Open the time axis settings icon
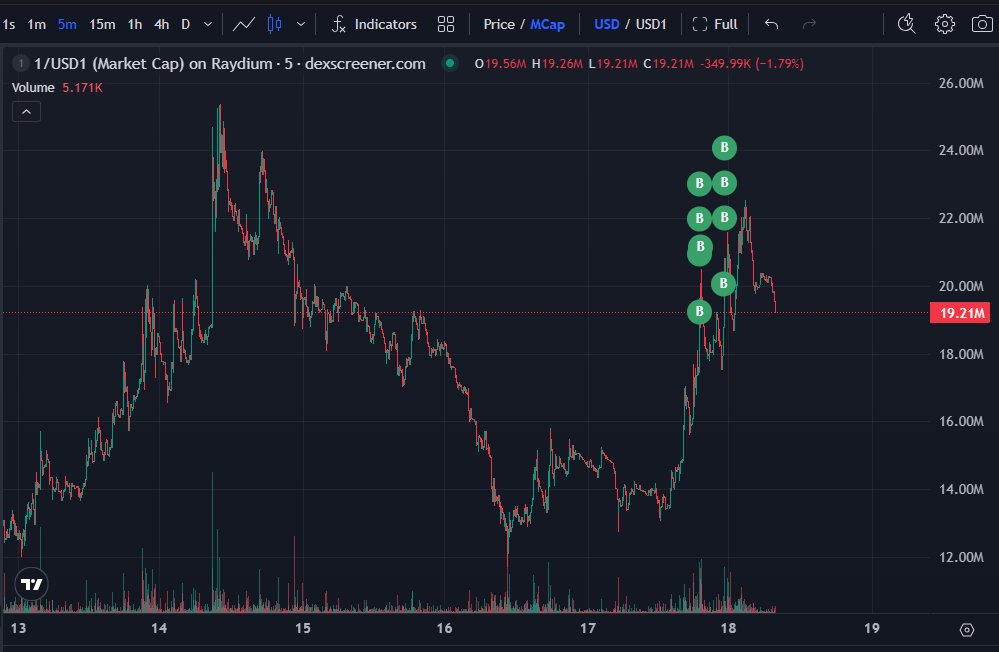Image resolution: width=999 pixels, height=652 pixels. tap(967, 630)
